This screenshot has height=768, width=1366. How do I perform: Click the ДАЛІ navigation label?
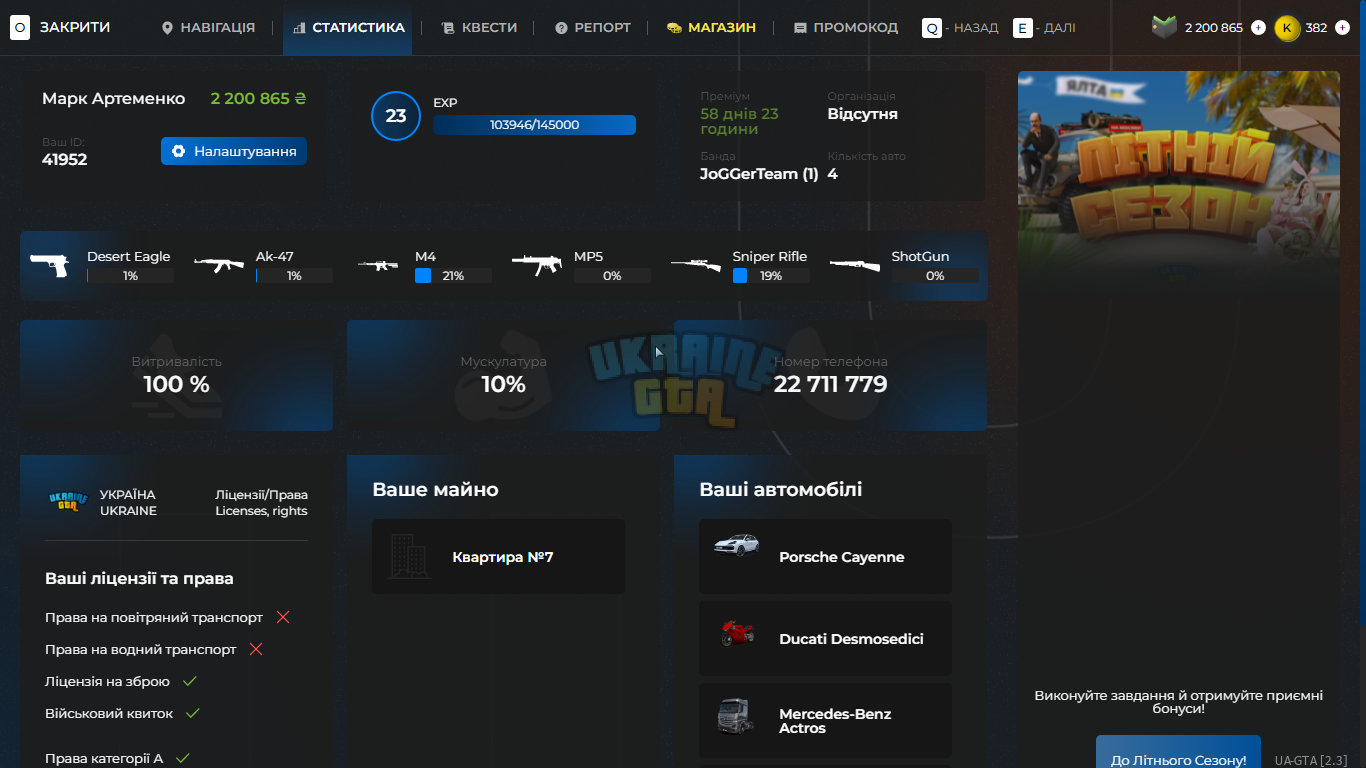[x=1060, y=28]
